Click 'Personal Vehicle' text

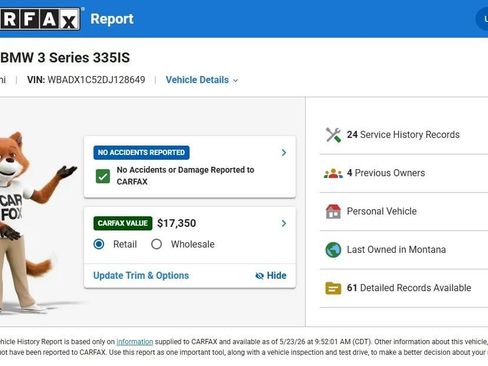pyautogui.click(x=382, y=211)
